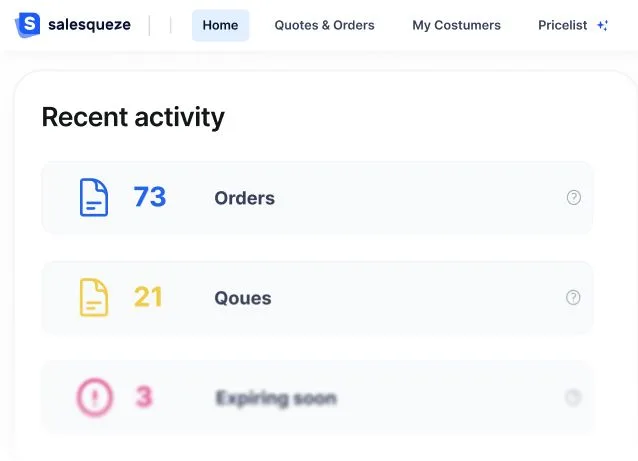The image size is (638, 461).
Task: Click the Recent activity heading
Action: (x=133, y=117)
